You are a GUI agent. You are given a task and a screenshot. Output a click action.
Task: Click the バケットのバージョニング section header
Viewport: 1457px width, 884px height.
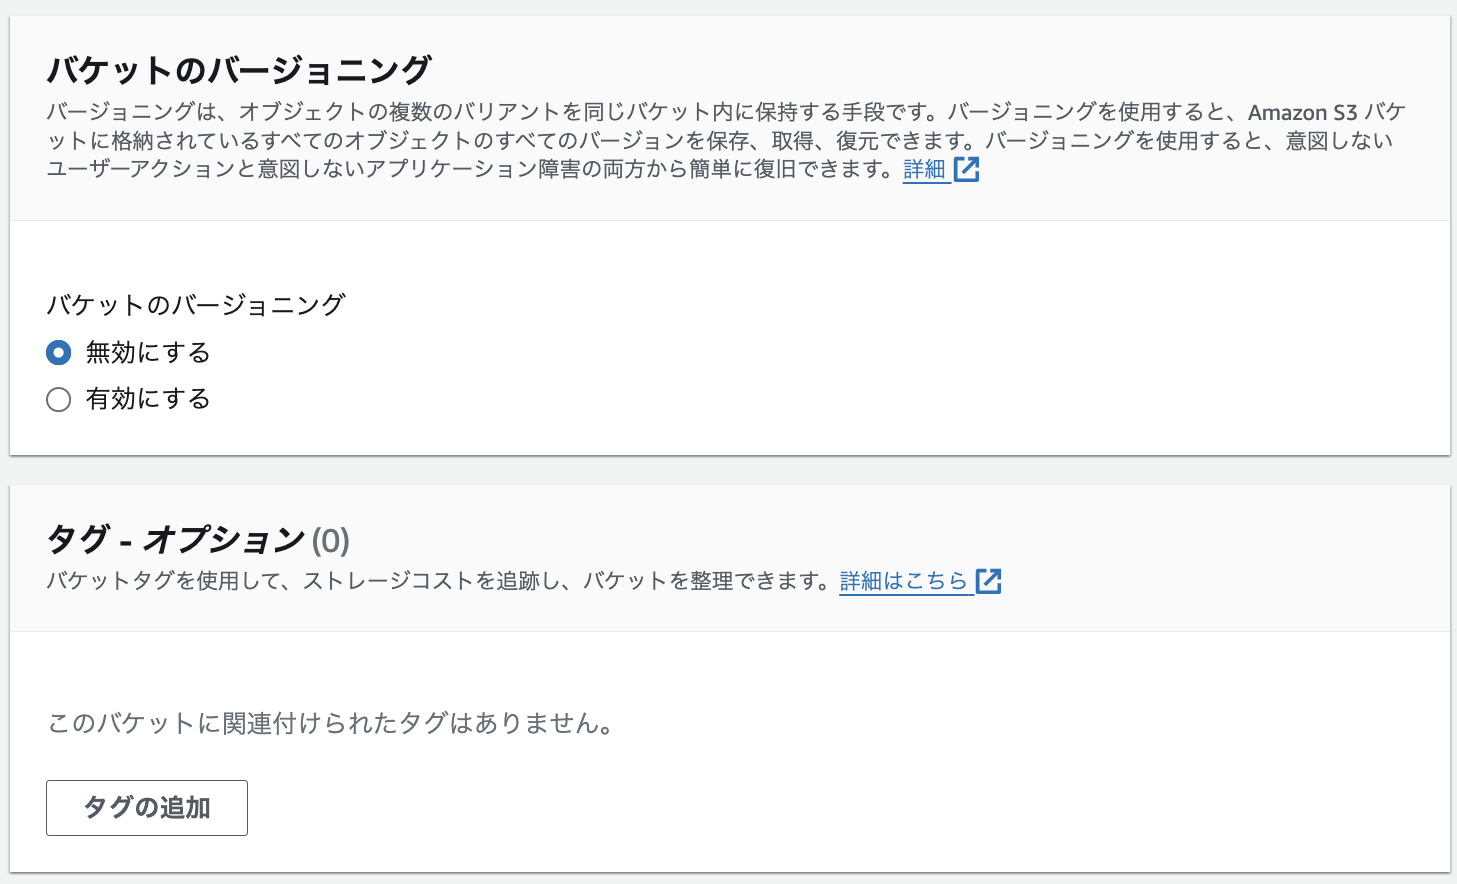pyautogui.click(x=240, y=70)
